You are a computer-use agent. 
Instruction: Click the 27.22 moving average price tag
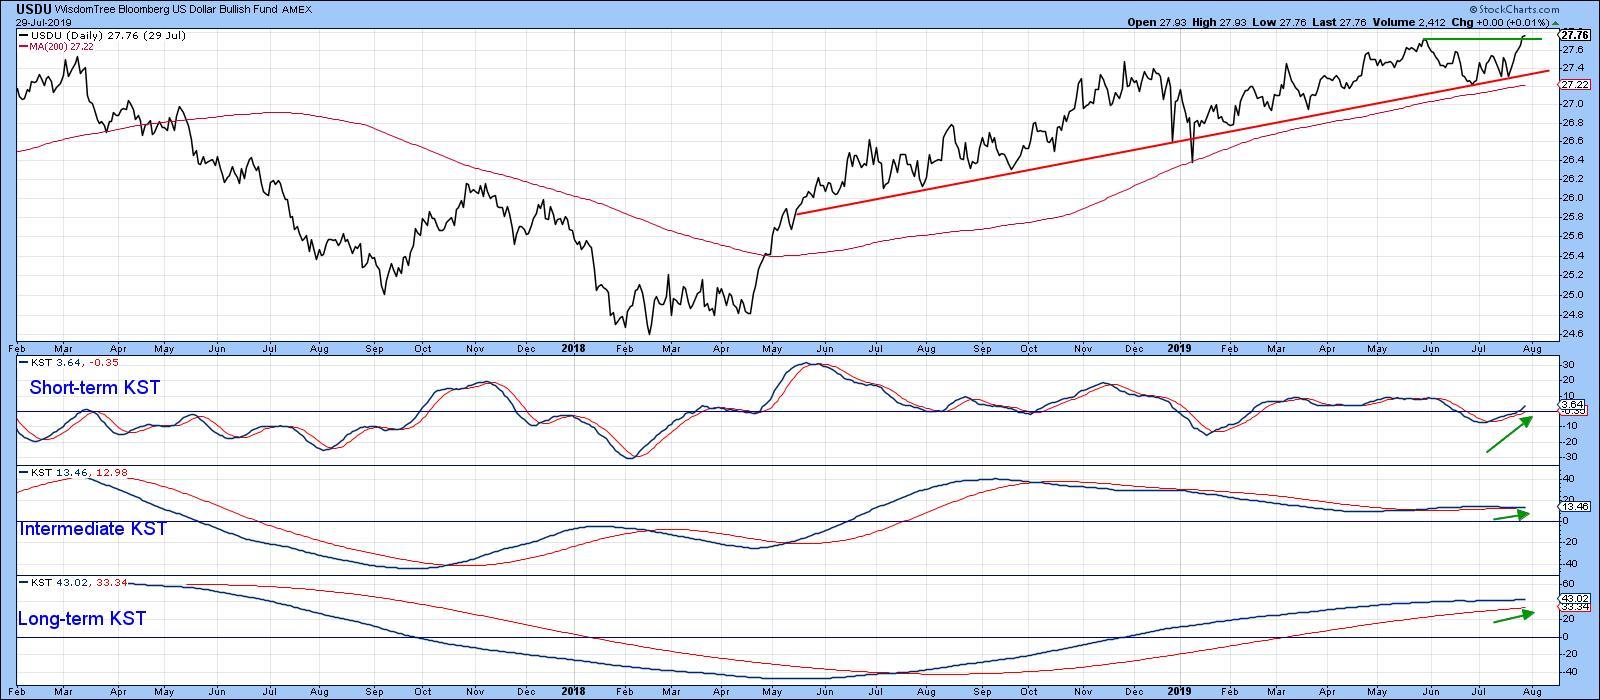[x=1573, y=85]
